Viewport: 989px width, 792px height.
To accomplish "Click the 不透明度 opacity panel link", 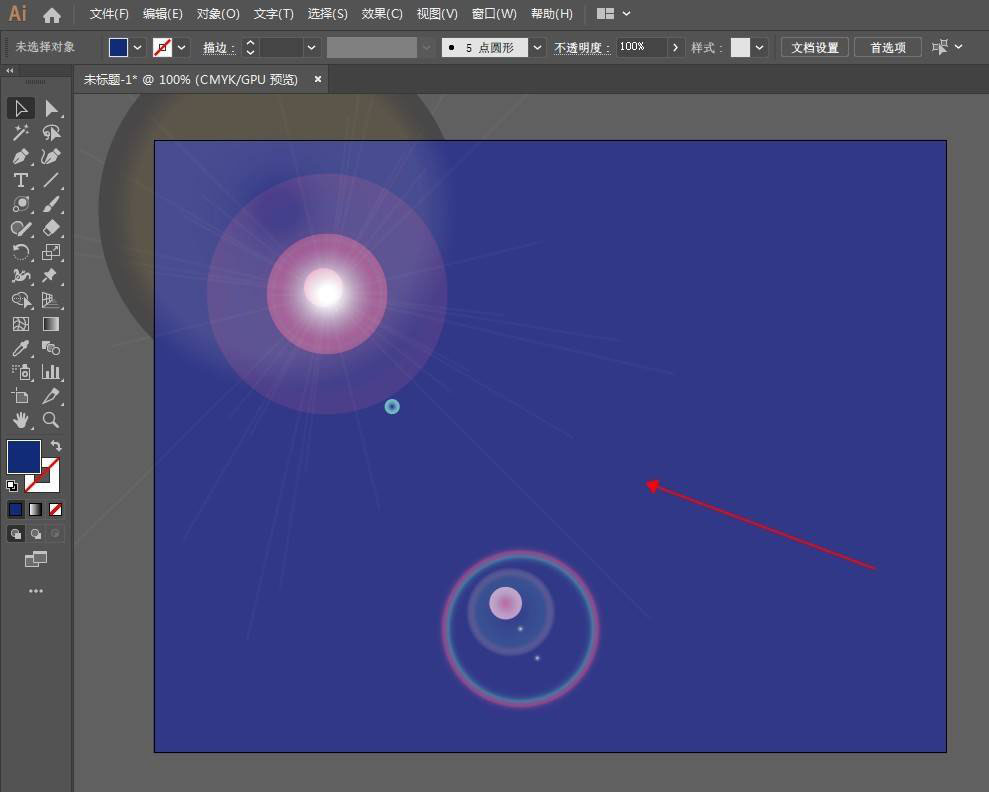I will pos(582,48).
